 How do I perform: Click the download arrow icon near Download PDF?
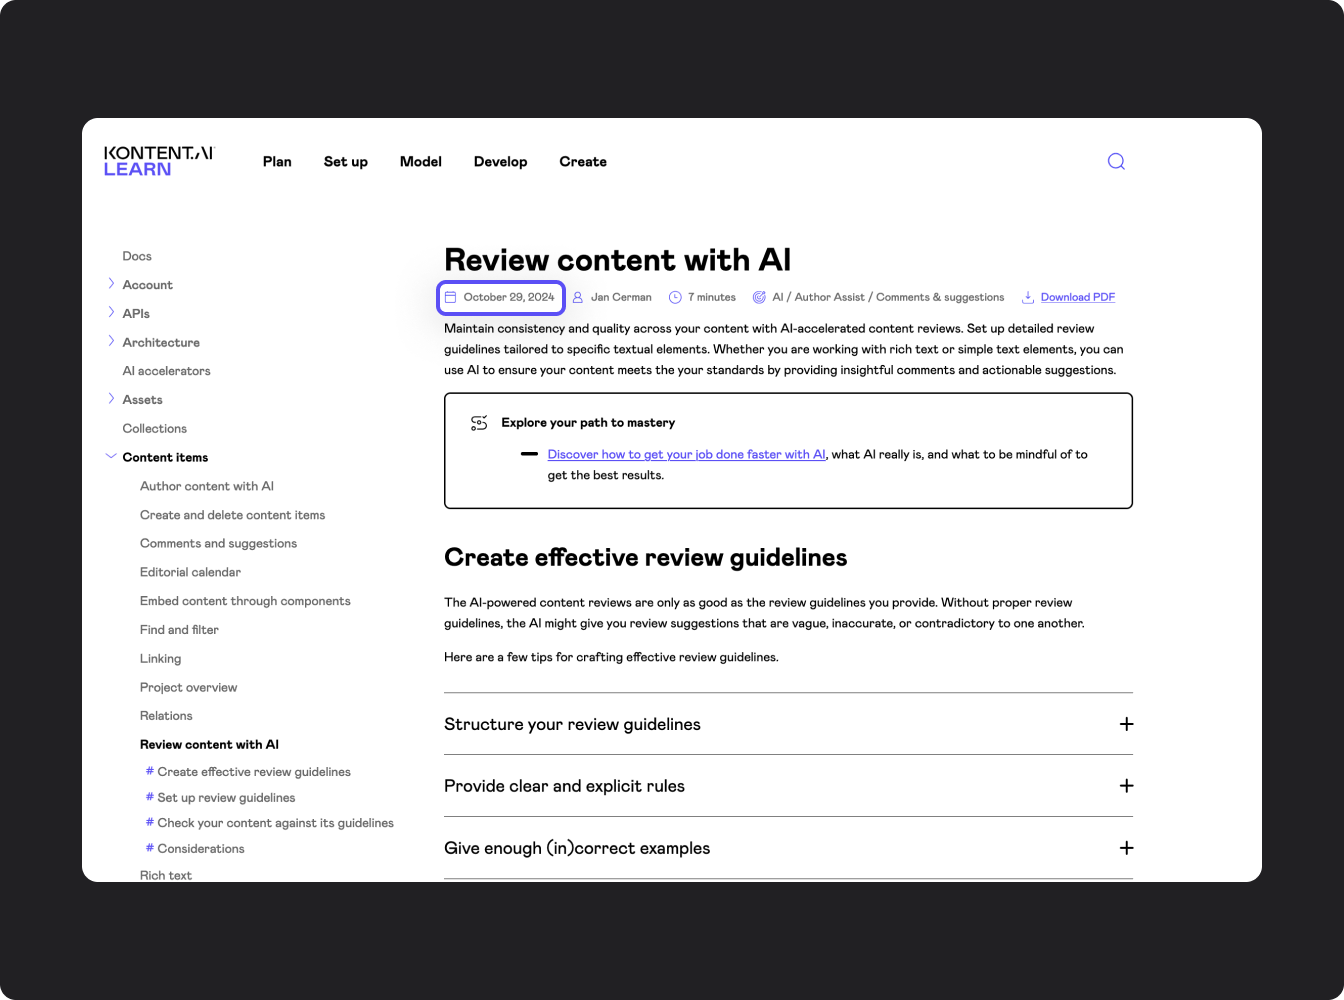tap(1029, 297)
